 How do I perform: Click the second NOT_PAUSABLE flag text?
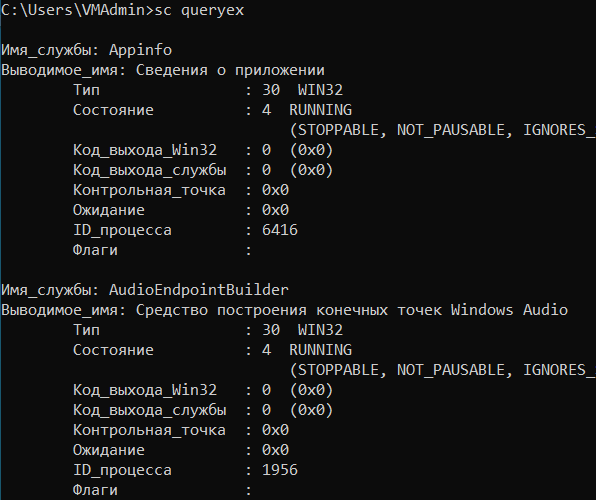(x=451, y=370)
